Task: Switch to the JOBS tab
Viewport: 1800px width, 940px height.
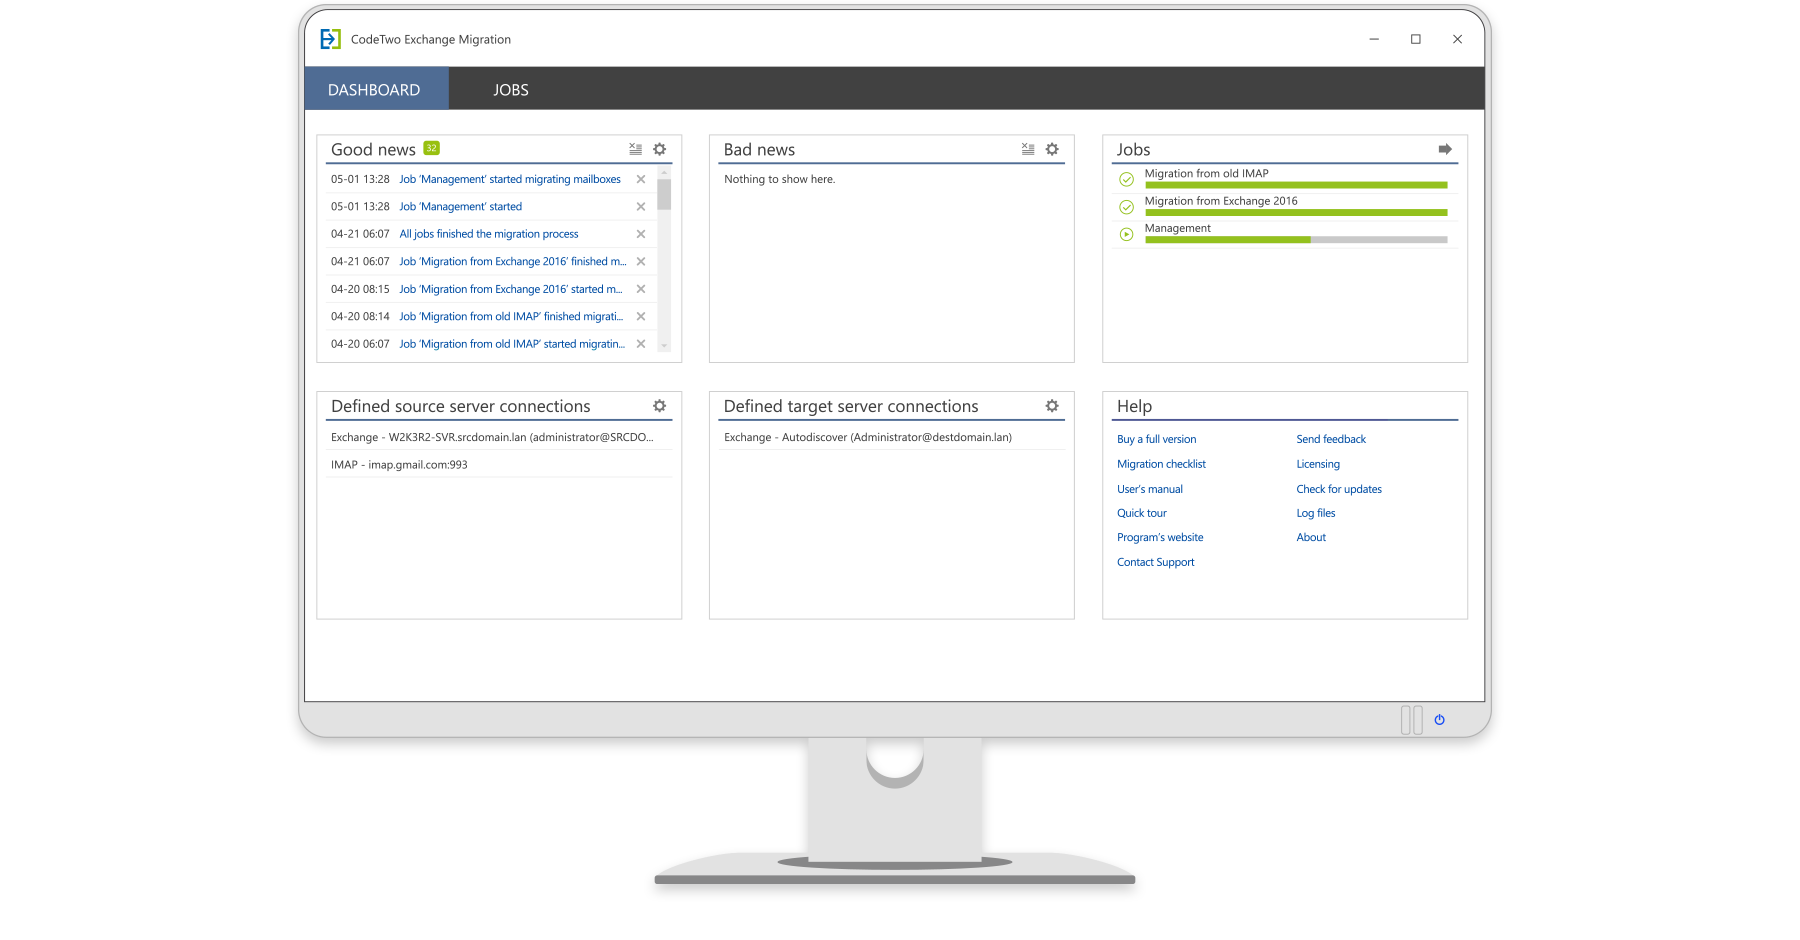Action: pyautogui.click(x=511, y=89)
